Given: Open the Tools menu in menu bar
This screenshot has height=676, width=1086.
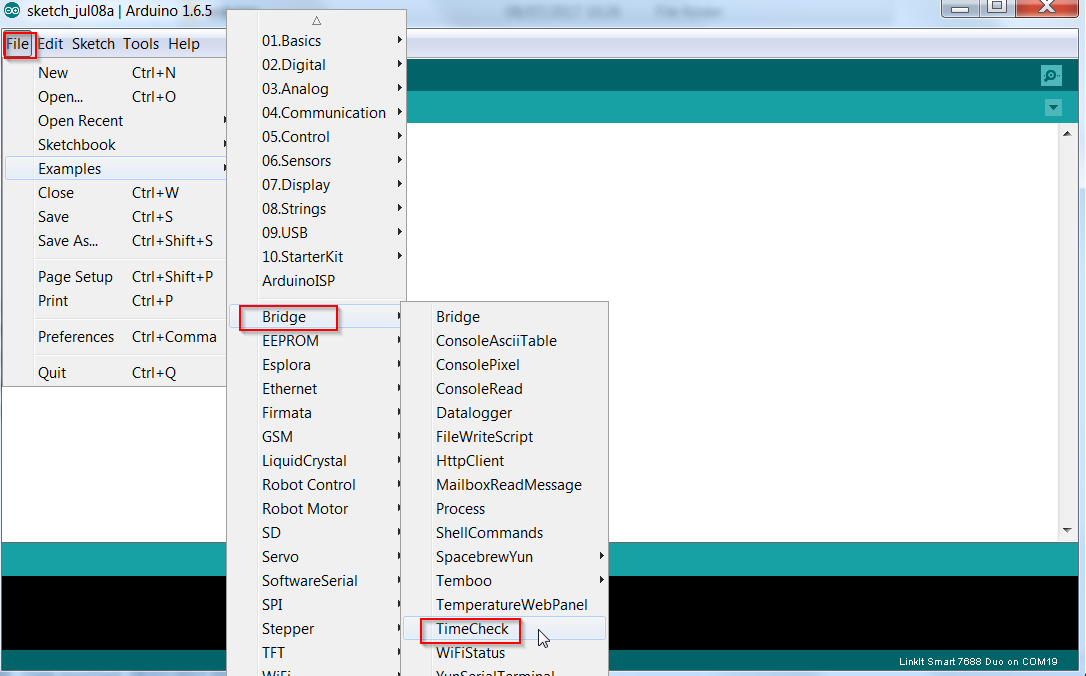Looking at the screenshot, I should point(141,44).
